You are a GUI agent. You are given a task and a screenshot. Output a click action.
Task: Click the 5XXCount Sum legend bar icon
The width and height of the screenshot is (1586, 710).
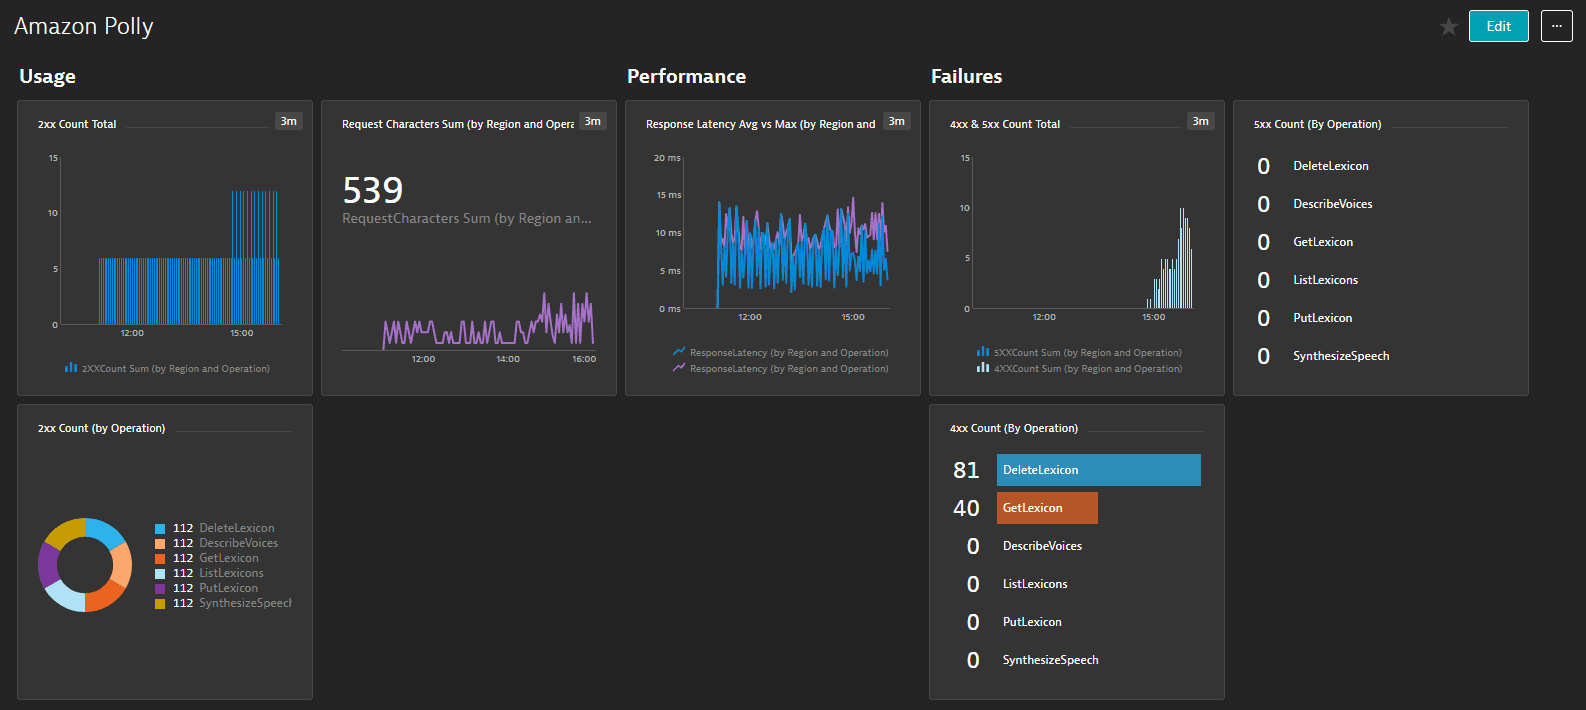983,352
